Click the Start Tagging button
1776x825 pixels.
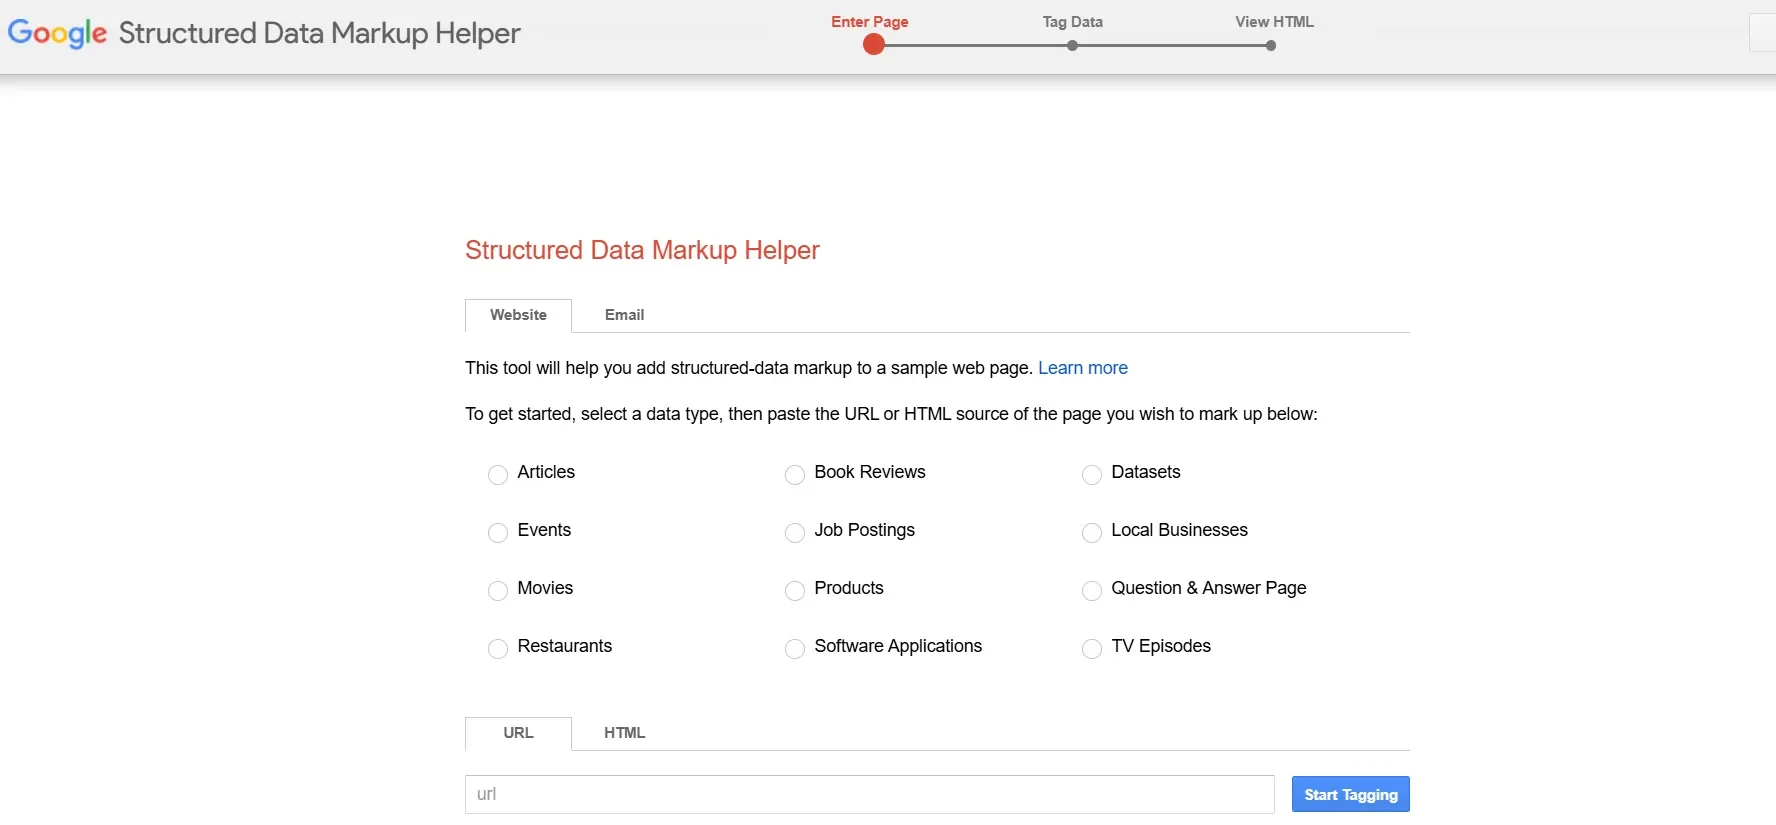tap(1350, 794)
